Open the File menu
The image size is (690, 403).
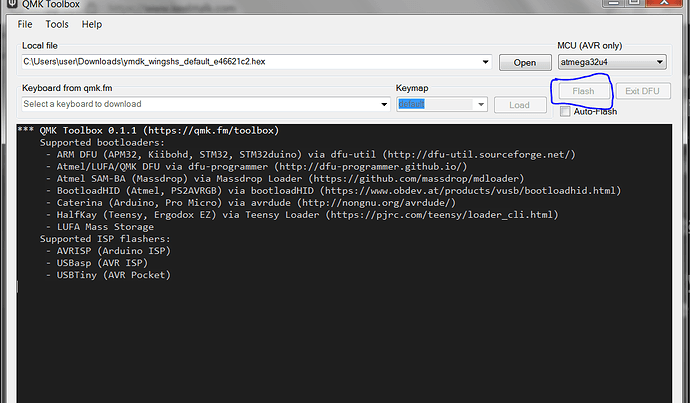click(x=25, y=24)
